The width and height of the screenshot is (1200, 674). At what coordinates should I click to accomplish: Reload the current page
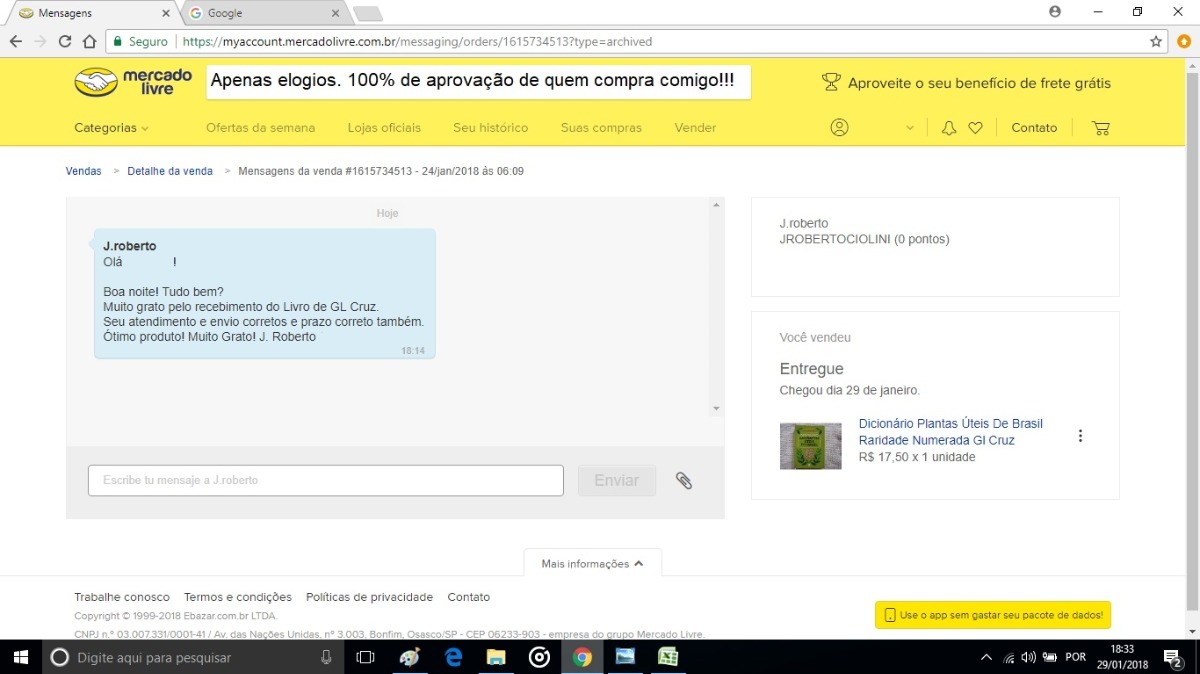(65, 42)
